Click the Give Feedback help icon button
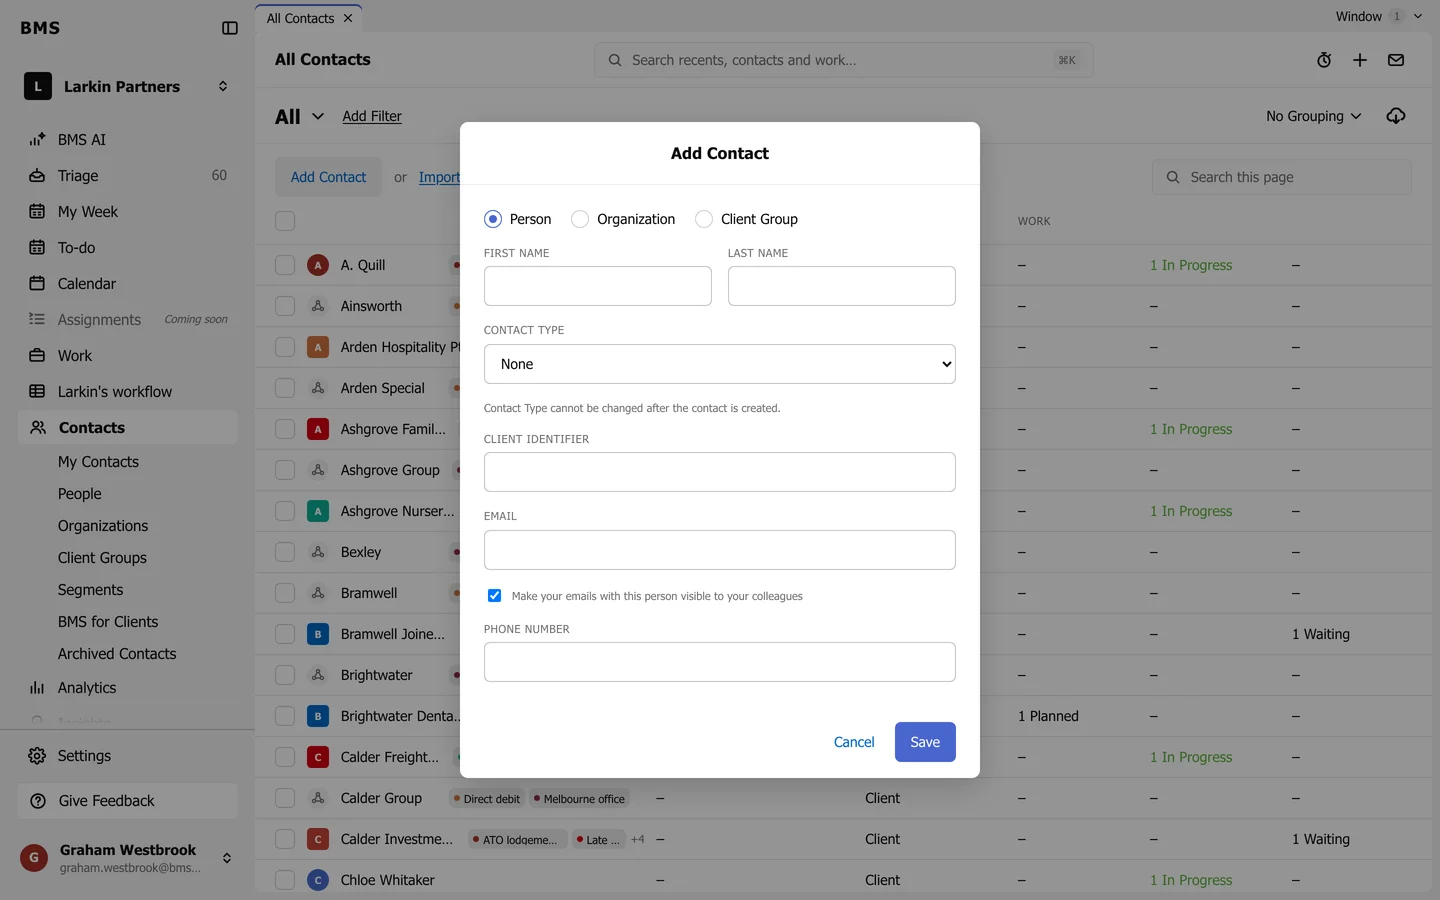The width and height of the screenshot is (1440, 900). [128, 801]
